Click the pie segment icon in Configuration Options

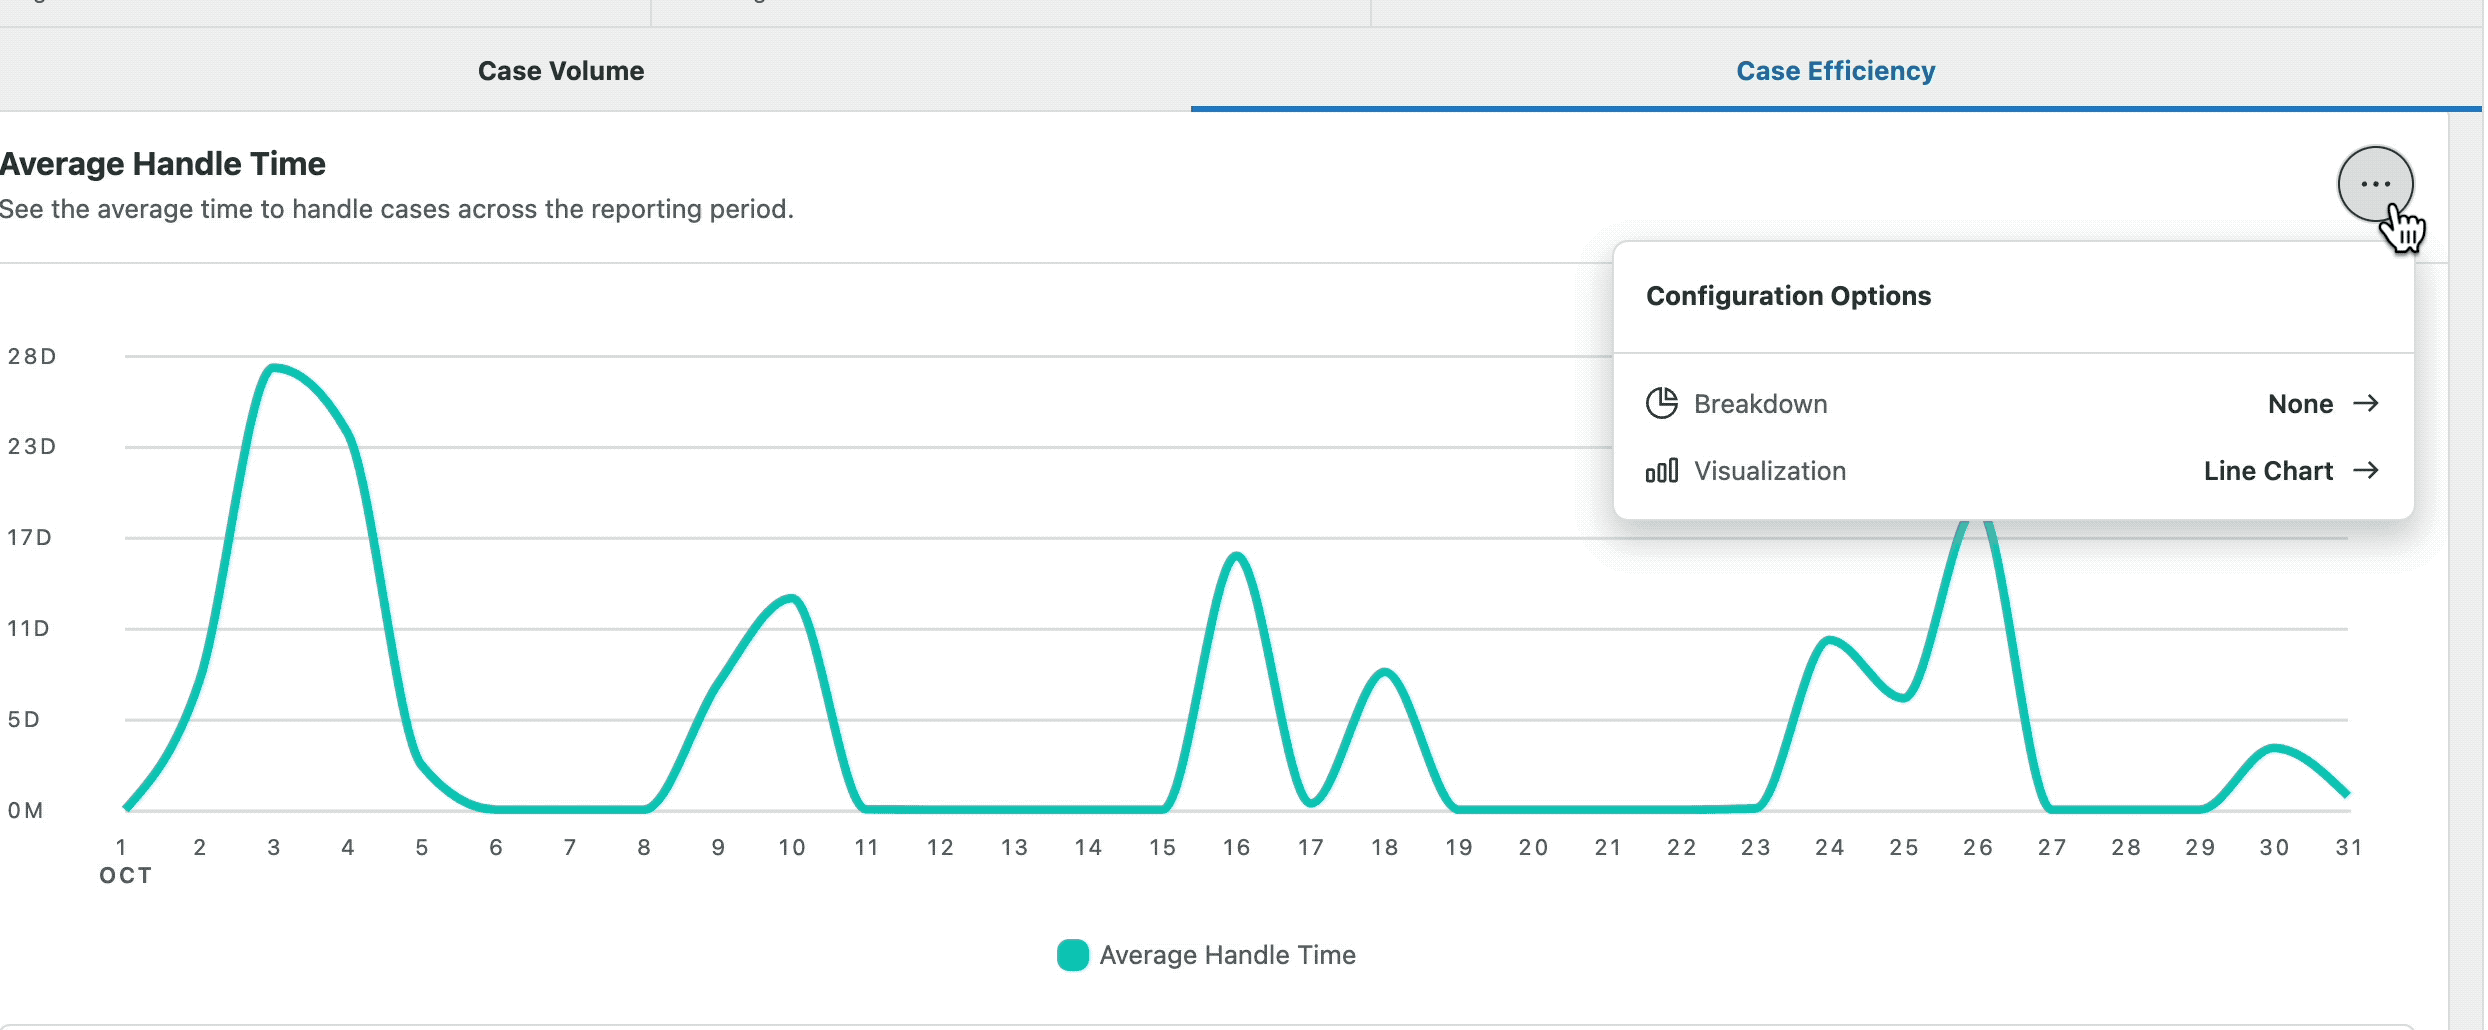coord(1662,403)
